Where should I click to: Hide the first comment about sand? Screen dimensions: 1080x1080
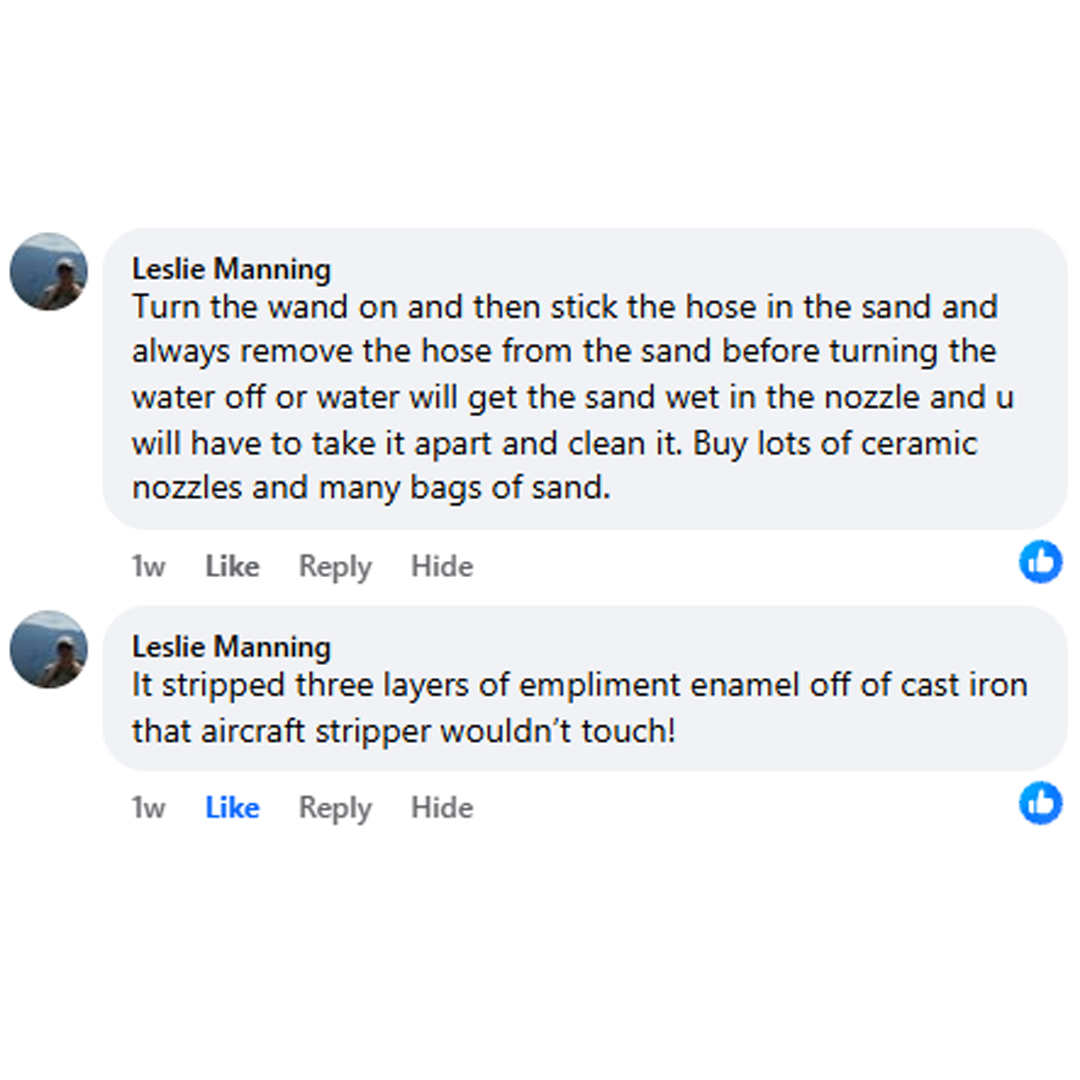click(x=442, y=566)
